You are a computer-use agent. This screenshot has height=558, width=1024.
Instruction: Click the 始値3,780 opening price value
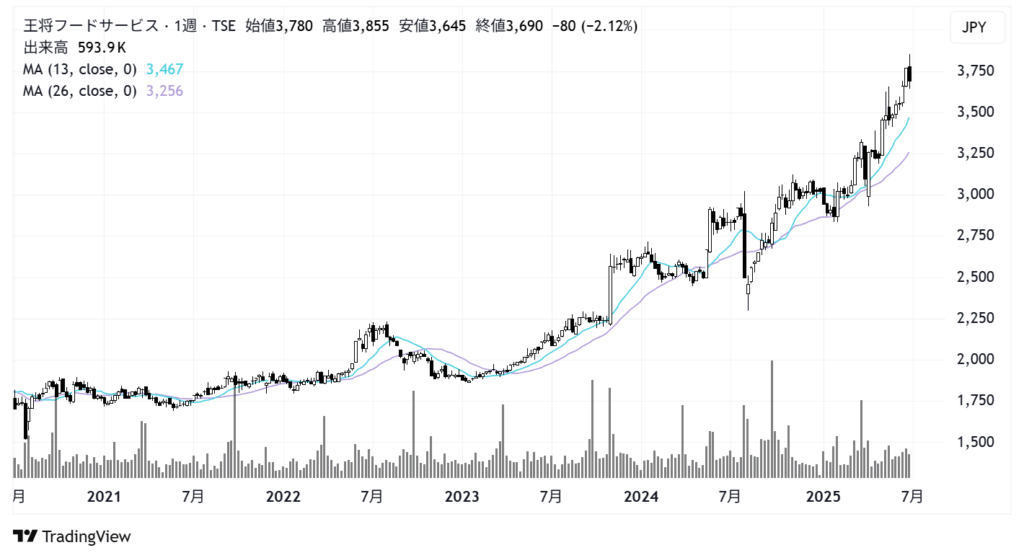[280, 26]
